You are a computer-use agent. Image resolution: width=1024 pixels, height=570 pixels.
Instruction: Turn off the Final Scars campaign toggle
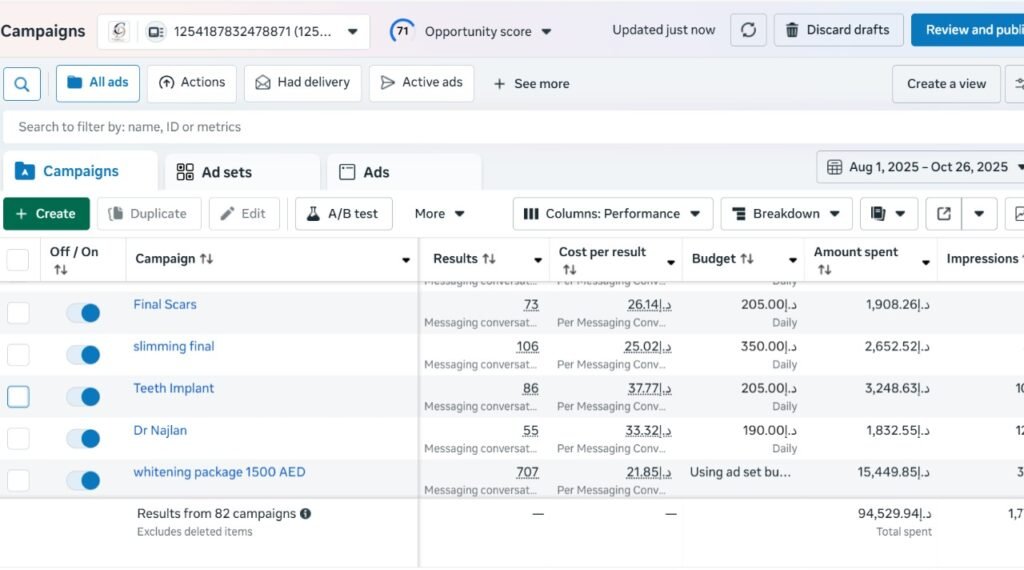83,313
